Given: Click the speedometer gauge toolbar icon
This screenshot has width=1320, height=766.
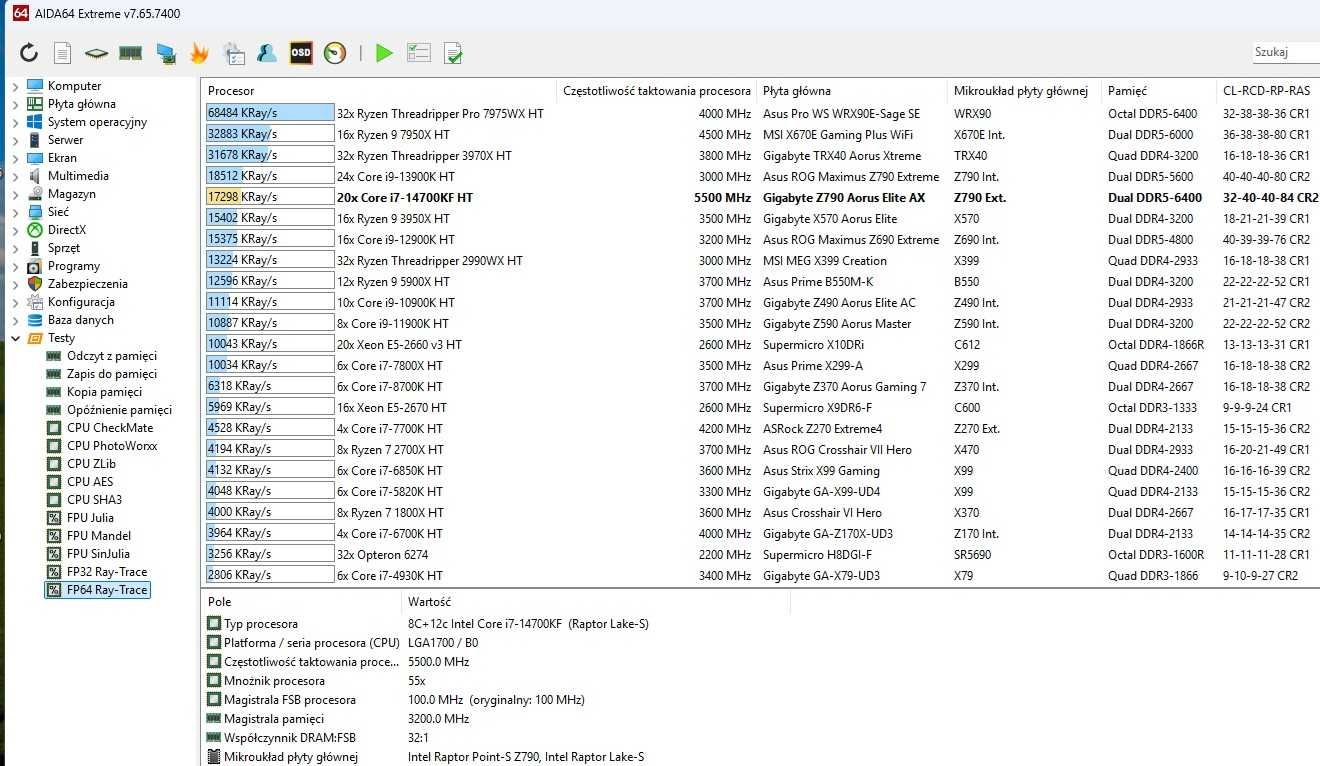Looking at the screenshot, I should pyautogui.click(x=335, y=53).
